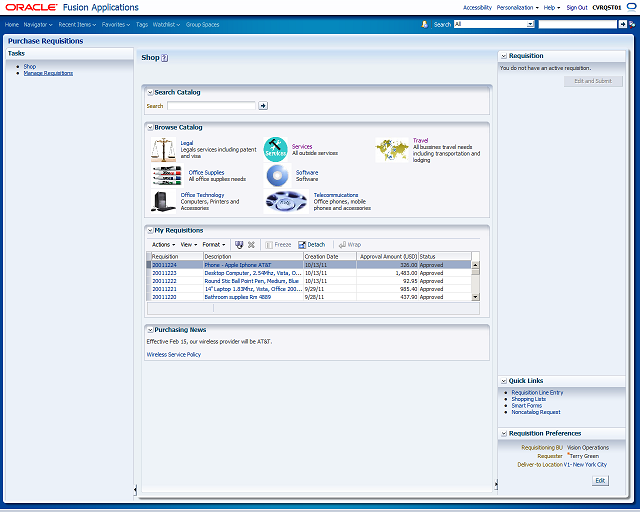Click the table scroll up arrow
This screenshot has height=512, width=640.
[x=476, y=265]
